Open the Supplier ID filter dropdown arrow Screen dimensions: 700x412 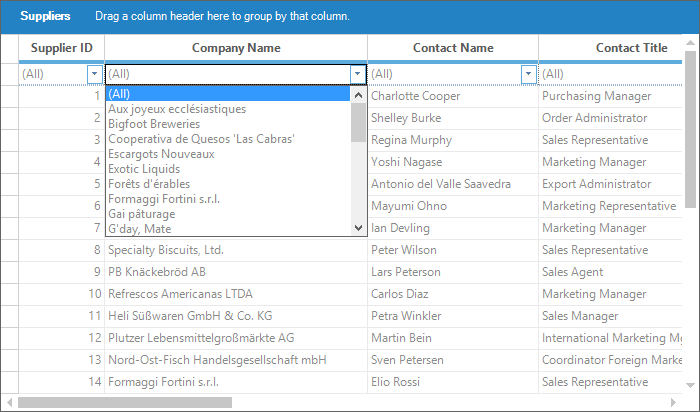[95, 74]
